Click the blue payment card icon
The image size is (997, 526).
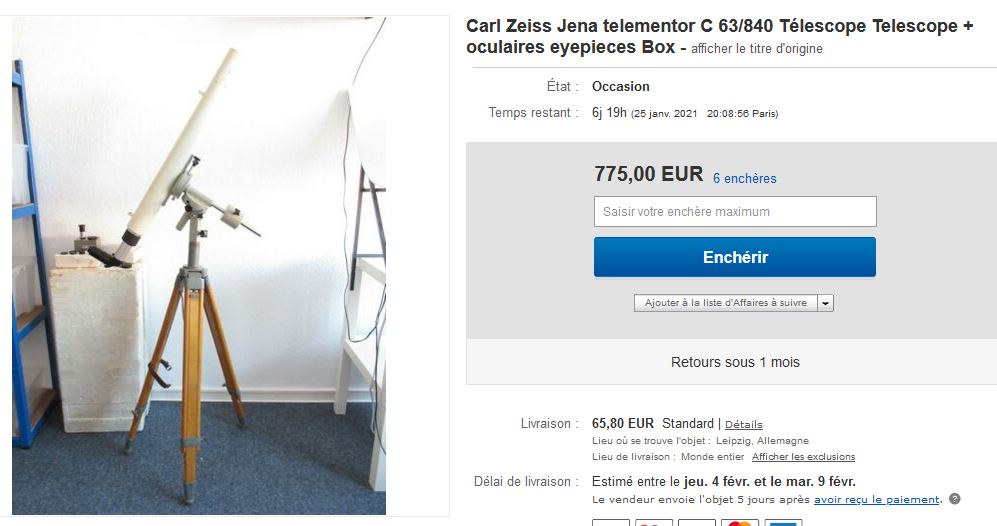(x=783, y=523)
